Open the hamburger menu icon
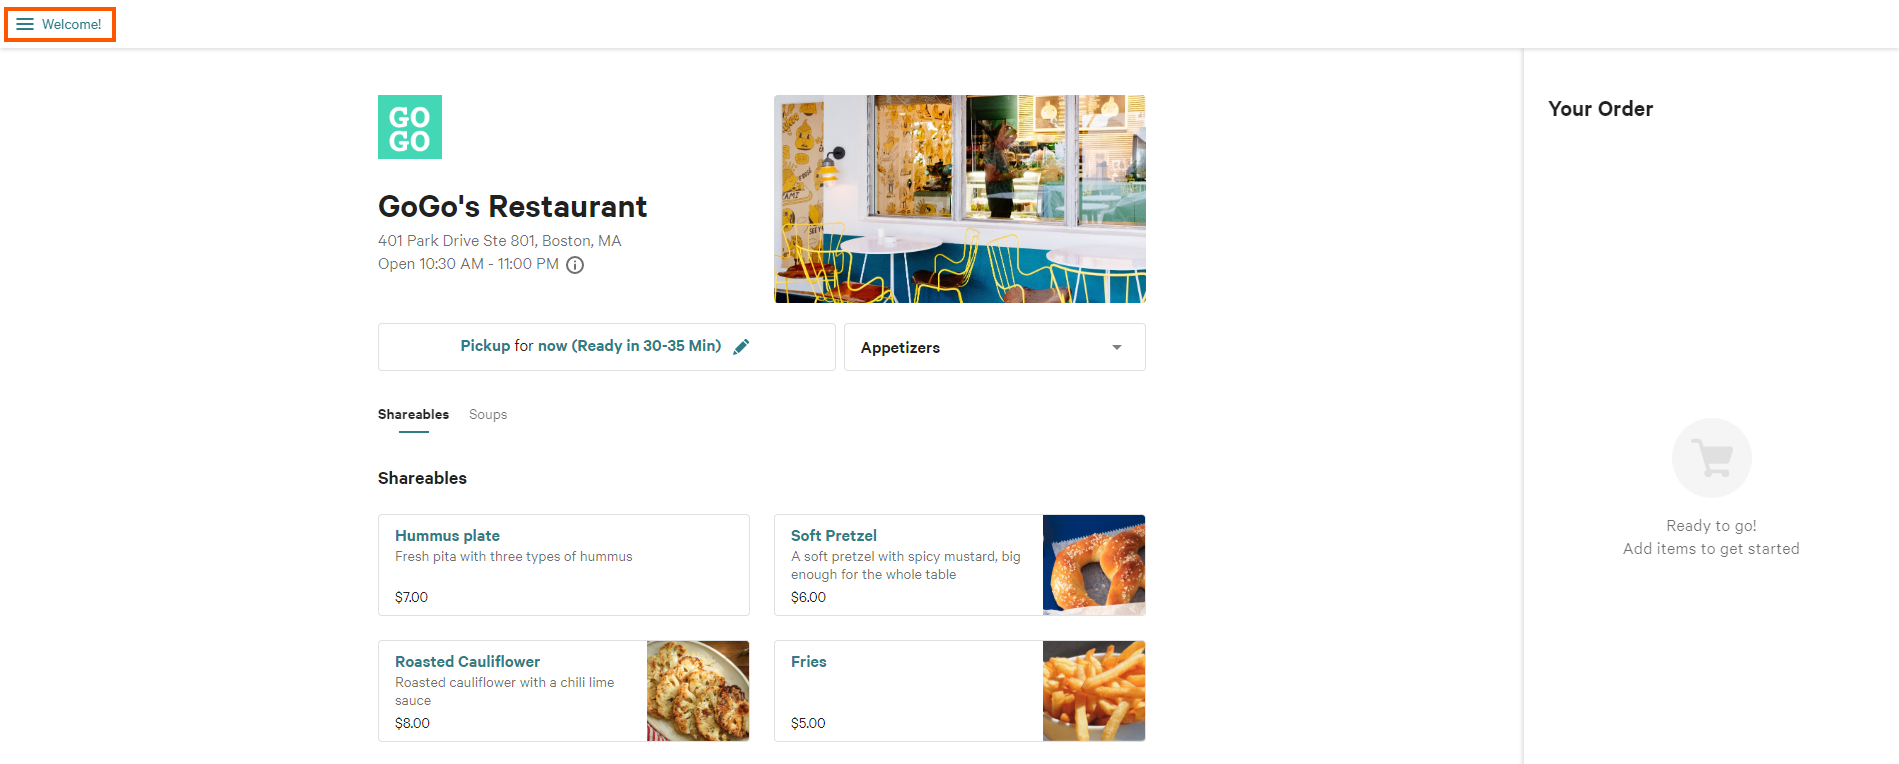The image size is (1899, 764). coord(25,24)
